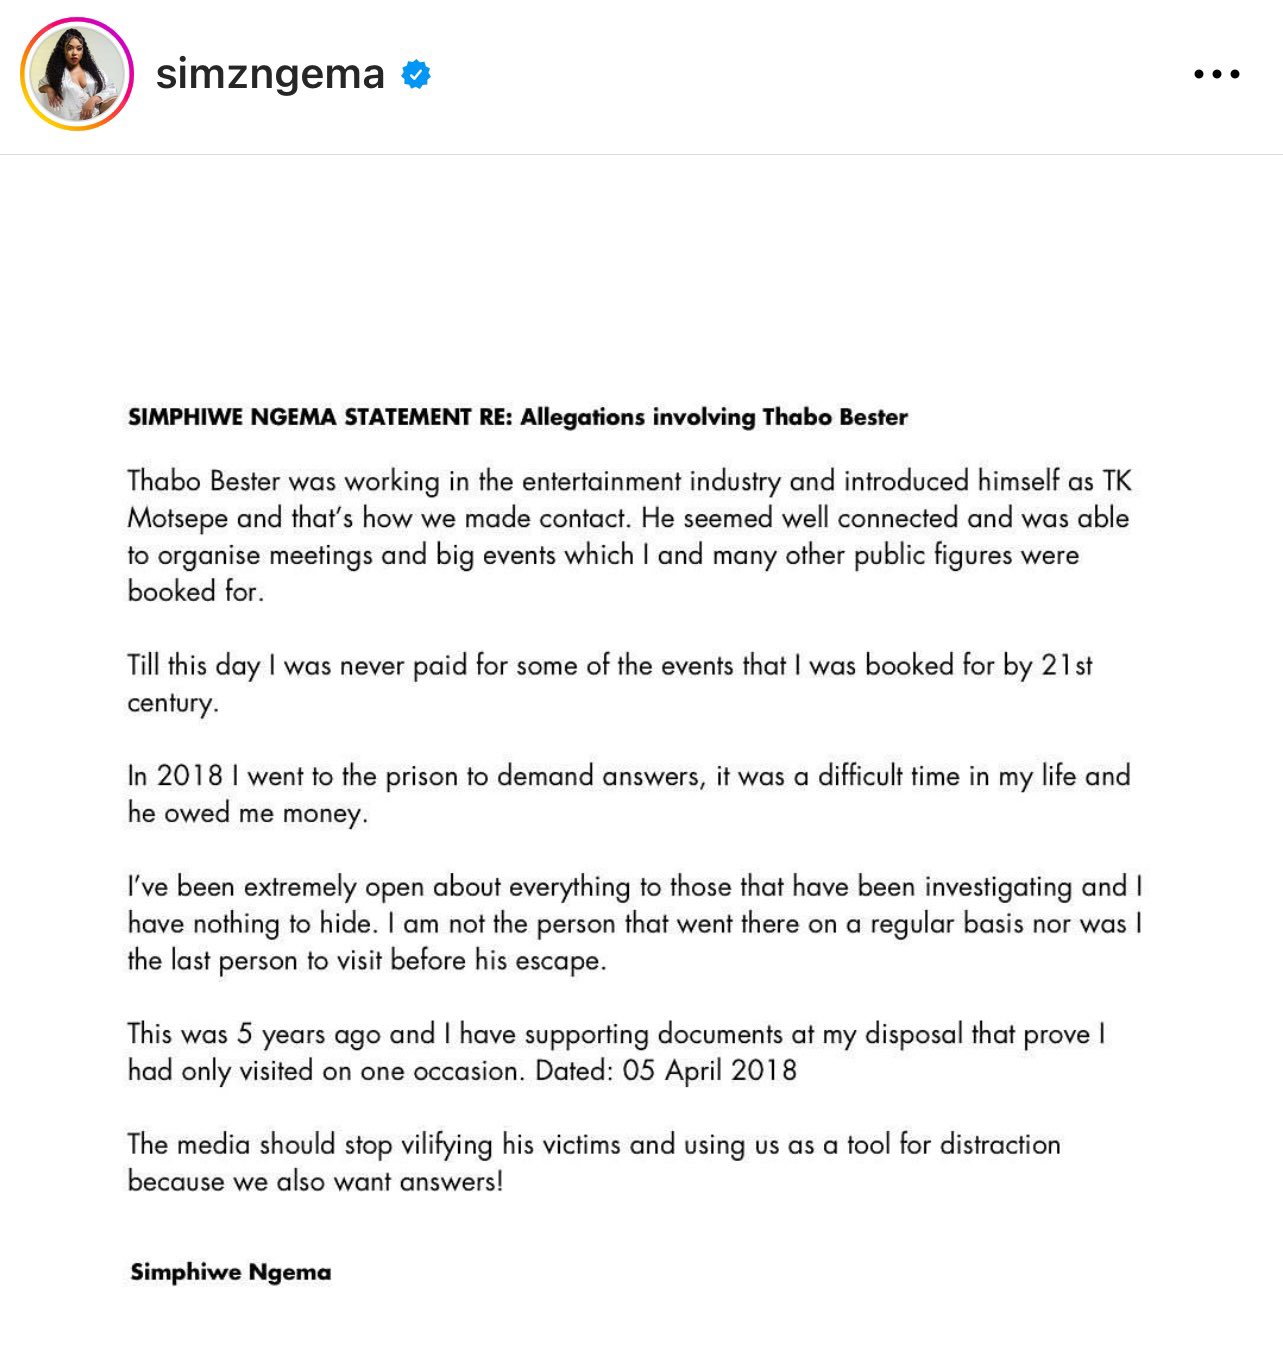Click the word "century." in the statement

pos(173,703)
